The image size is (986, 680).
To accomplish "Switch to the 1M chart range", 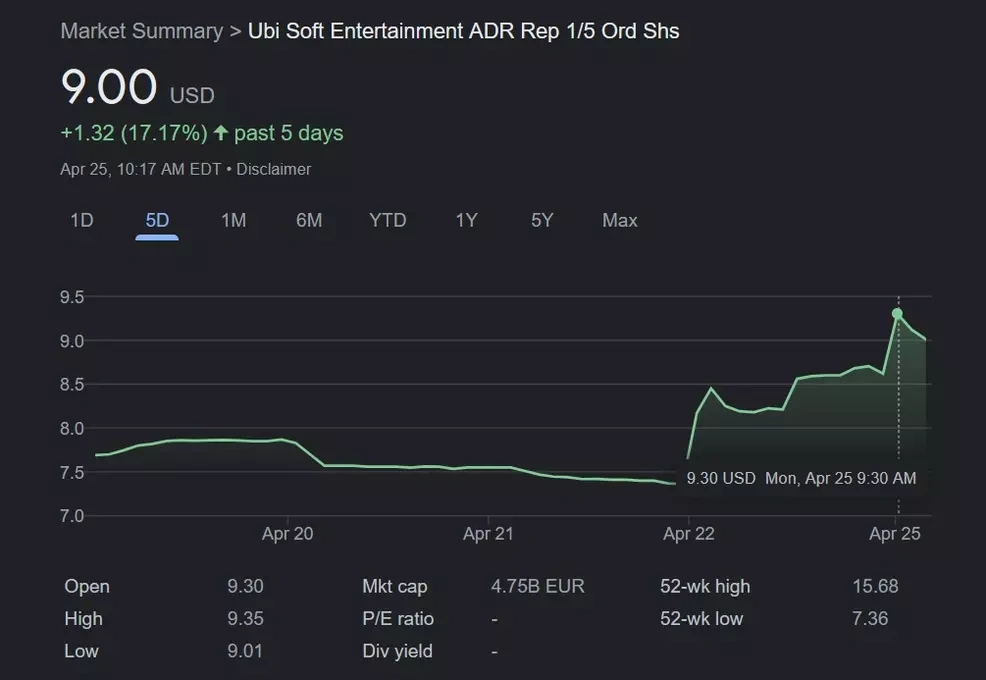I will 233,220.
